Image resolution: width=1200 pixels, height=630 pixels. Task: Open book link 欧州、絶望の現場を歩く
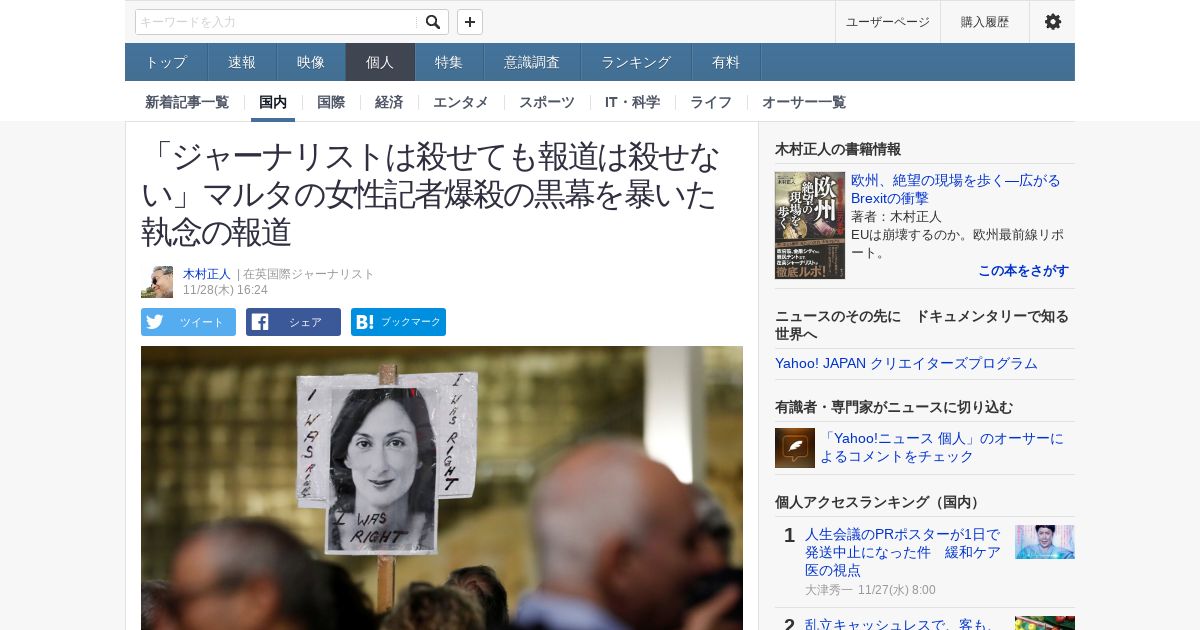point(956,189)
